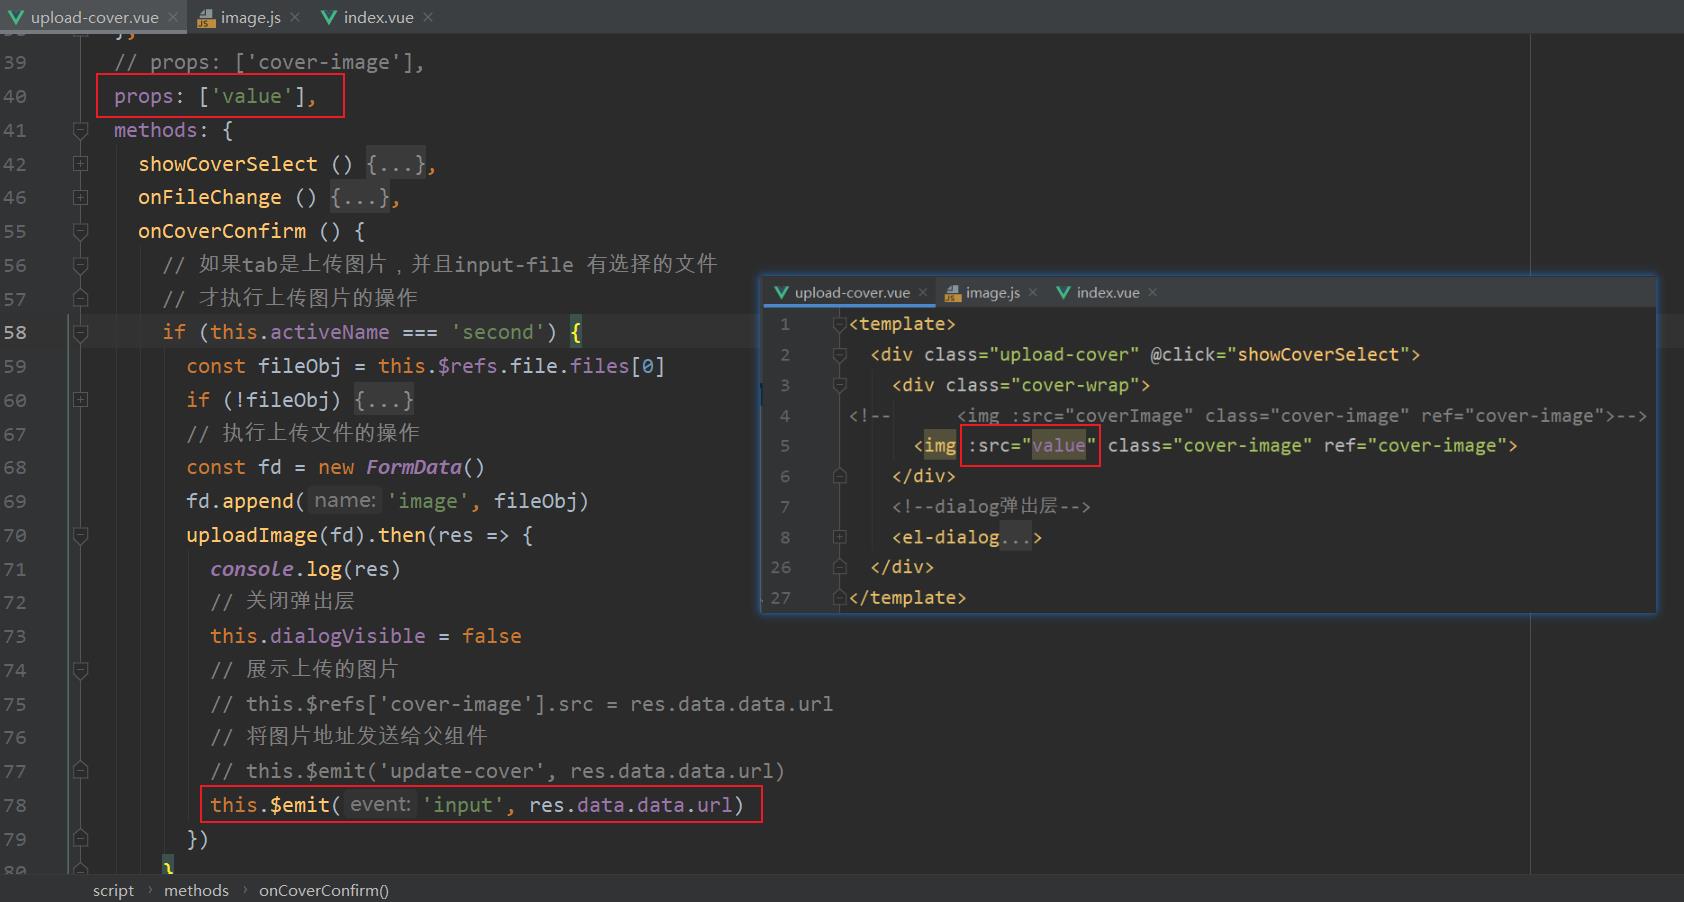Click console.log(res) statement

pos(305,569)
